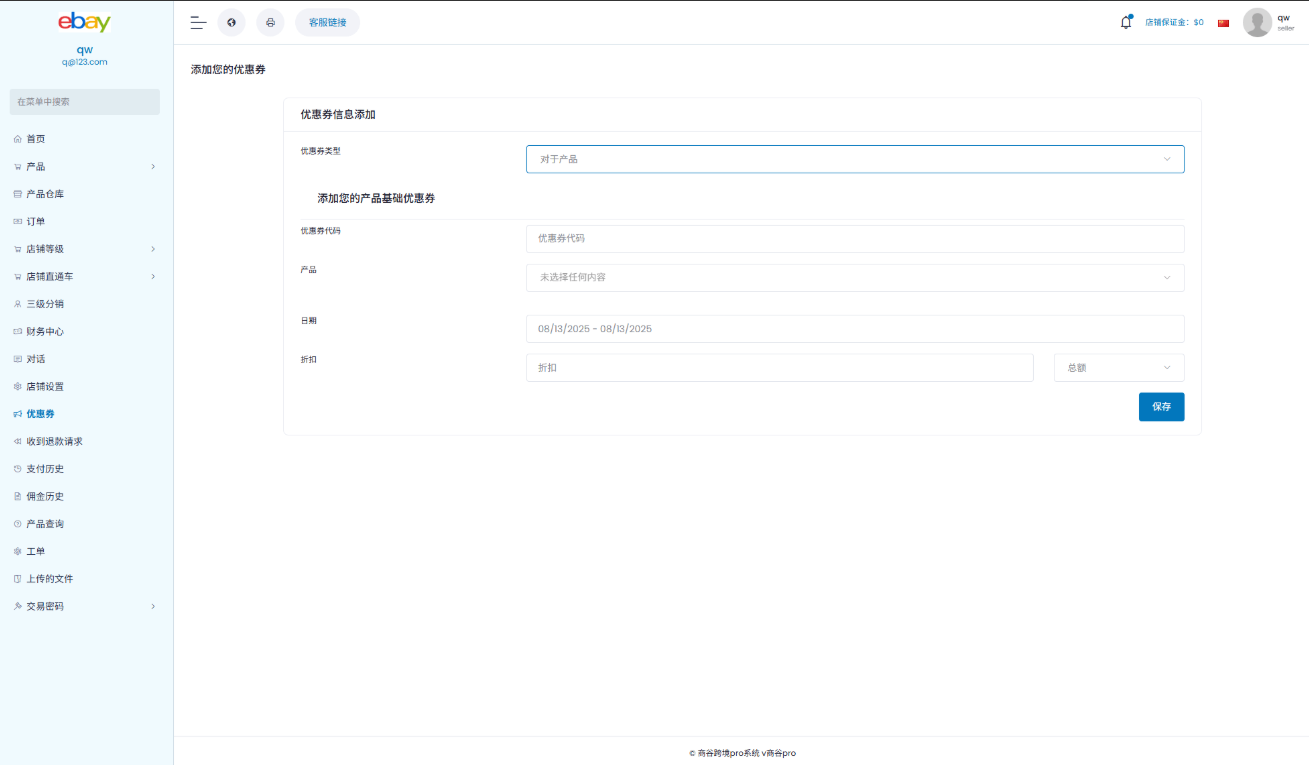Click the printer icon in top bar

pos(270,22)
